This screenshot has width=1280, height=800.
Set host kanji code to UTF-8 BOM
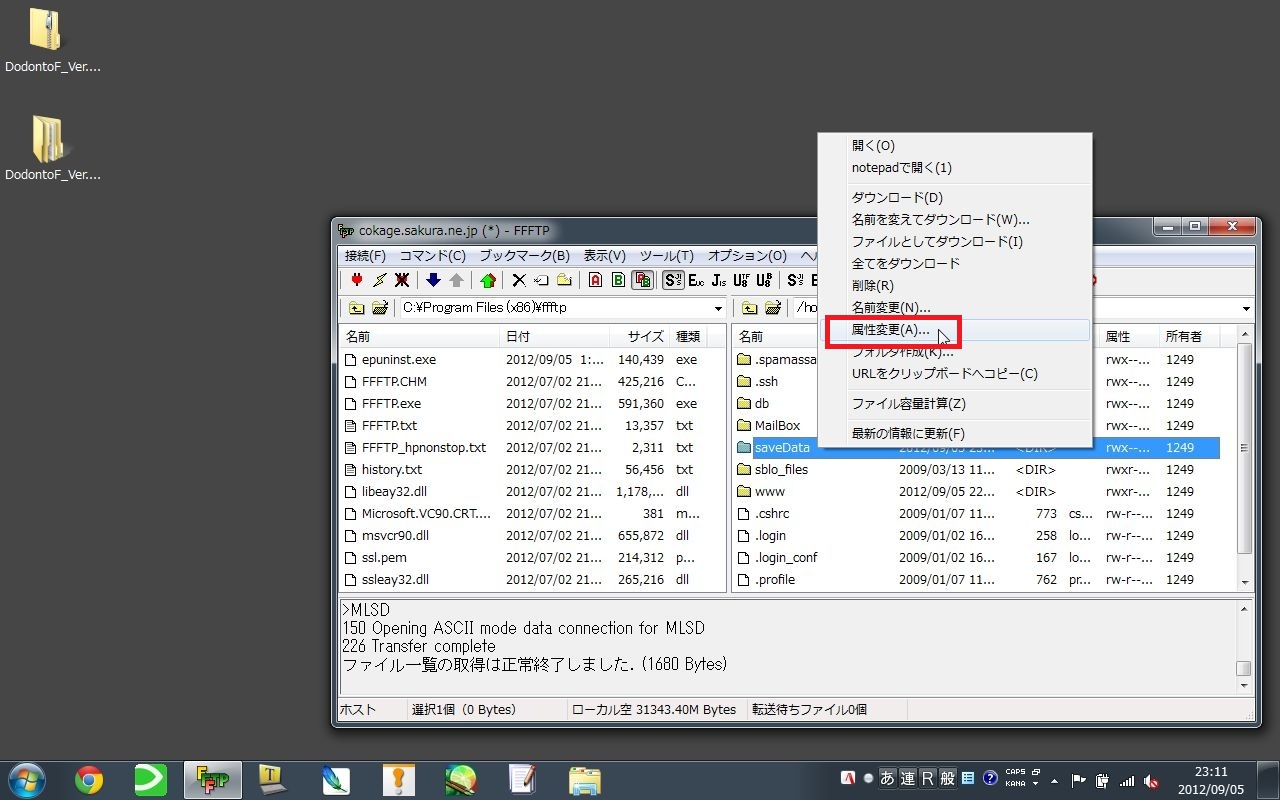[765, 280]
